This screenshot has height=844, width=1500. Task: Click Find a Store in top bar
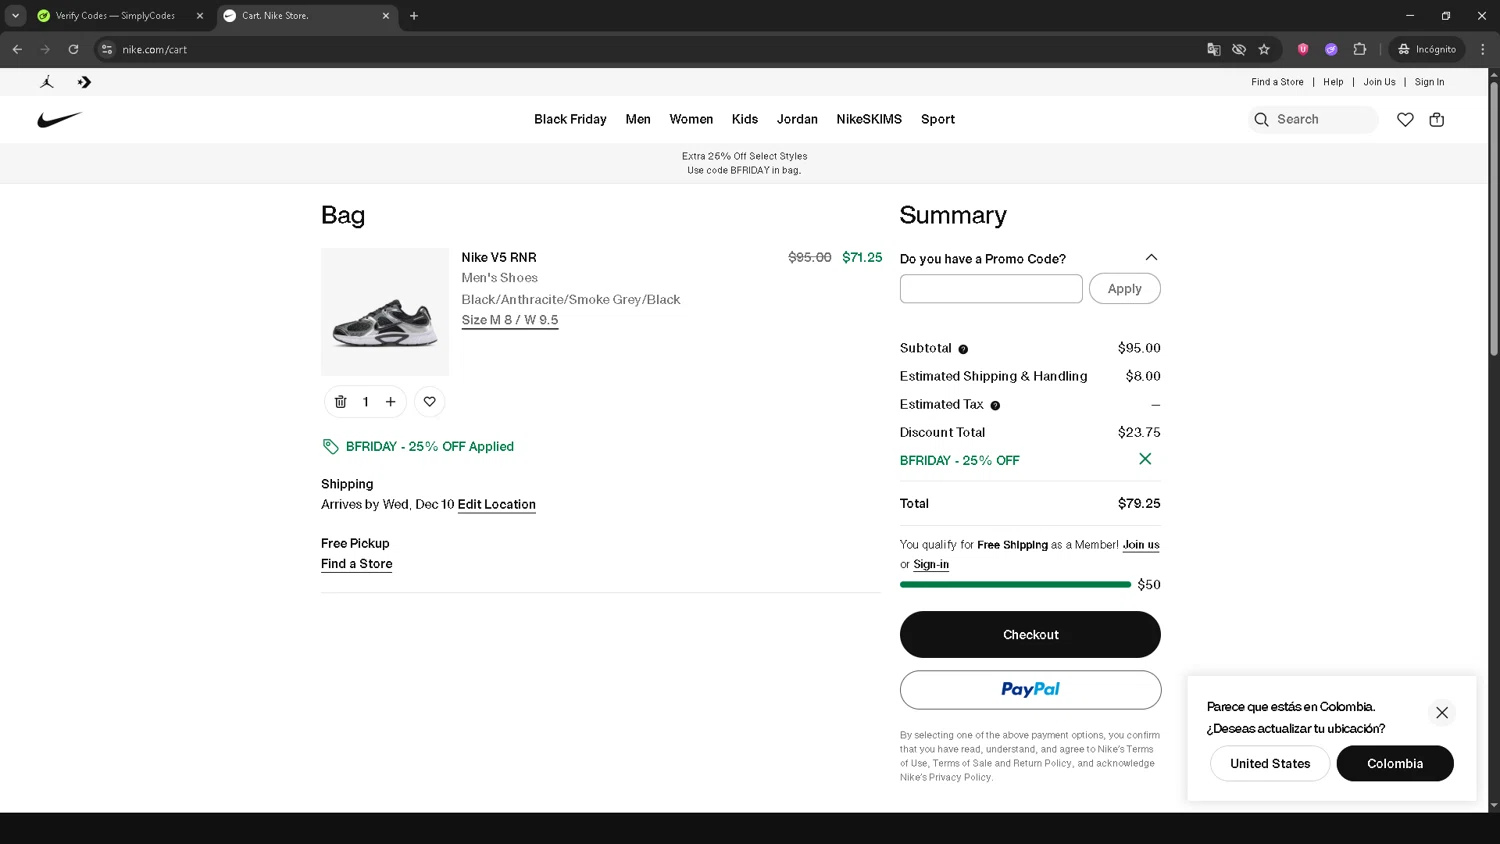click(1277, 82)
